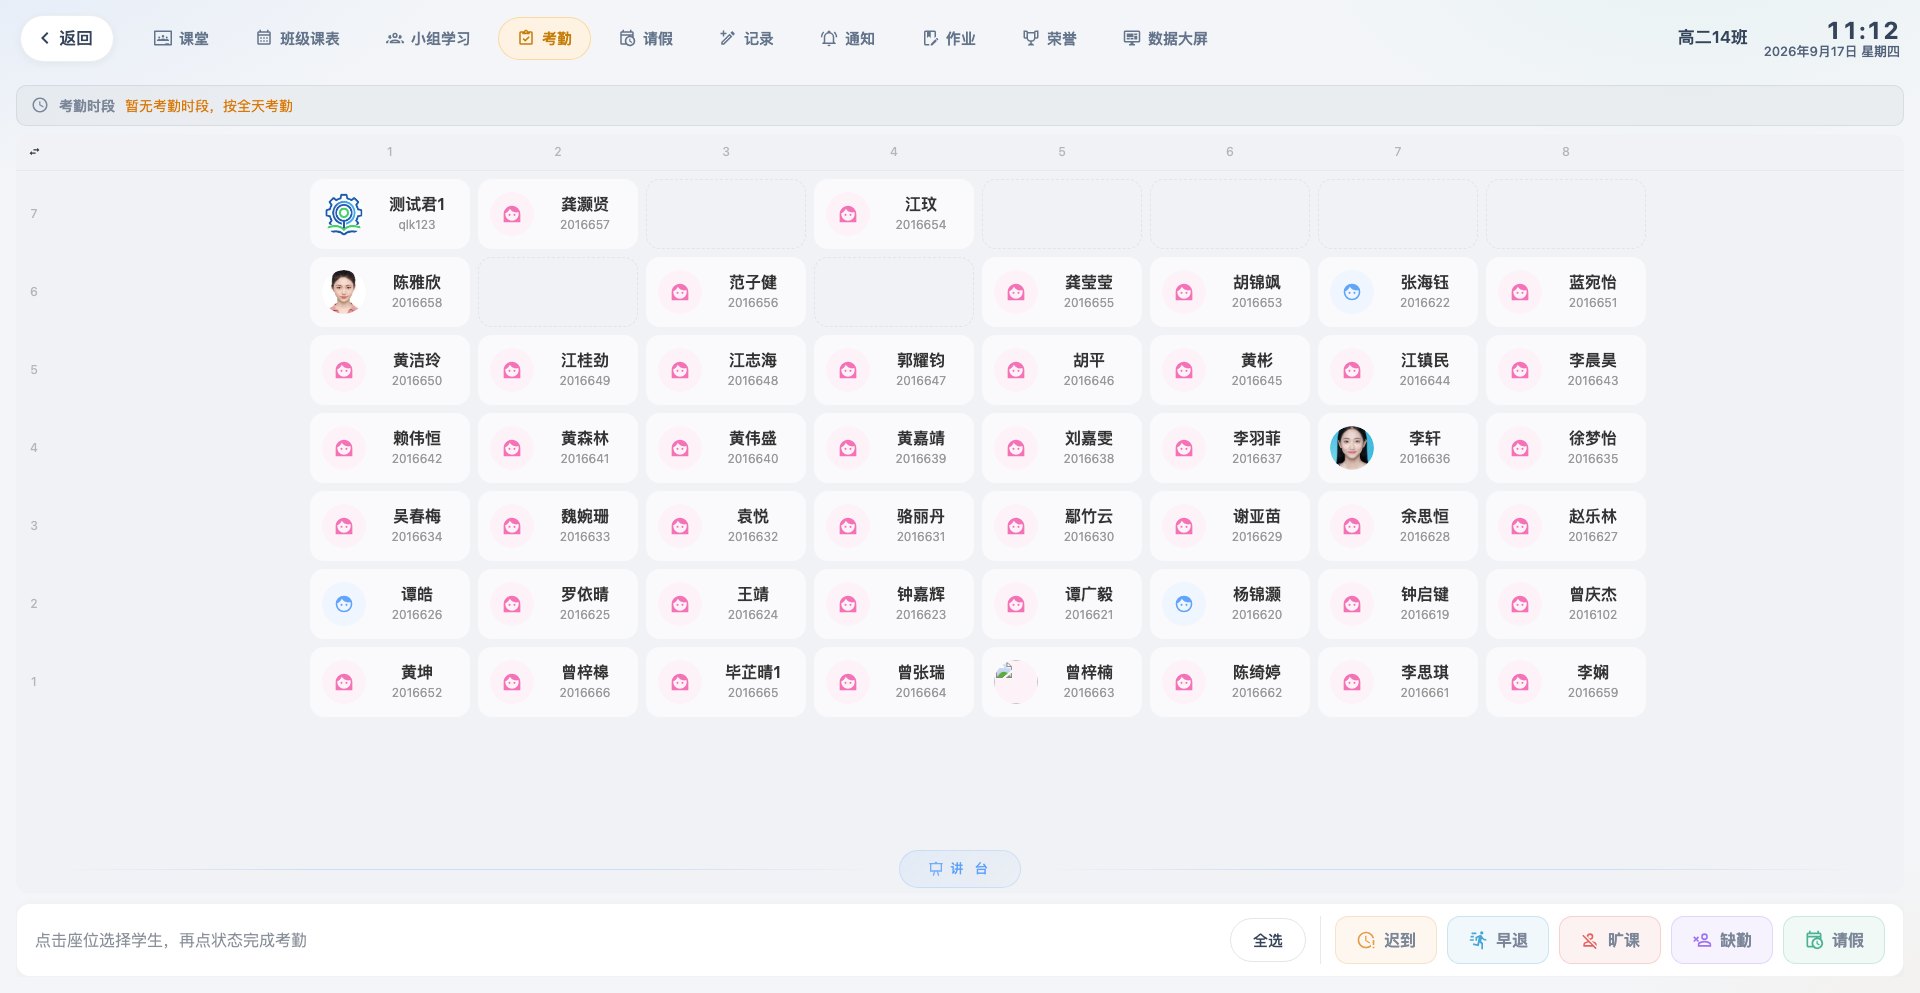
Task: Click the pink avatar icon of 赵乐林
Action: click(1520, 526)
